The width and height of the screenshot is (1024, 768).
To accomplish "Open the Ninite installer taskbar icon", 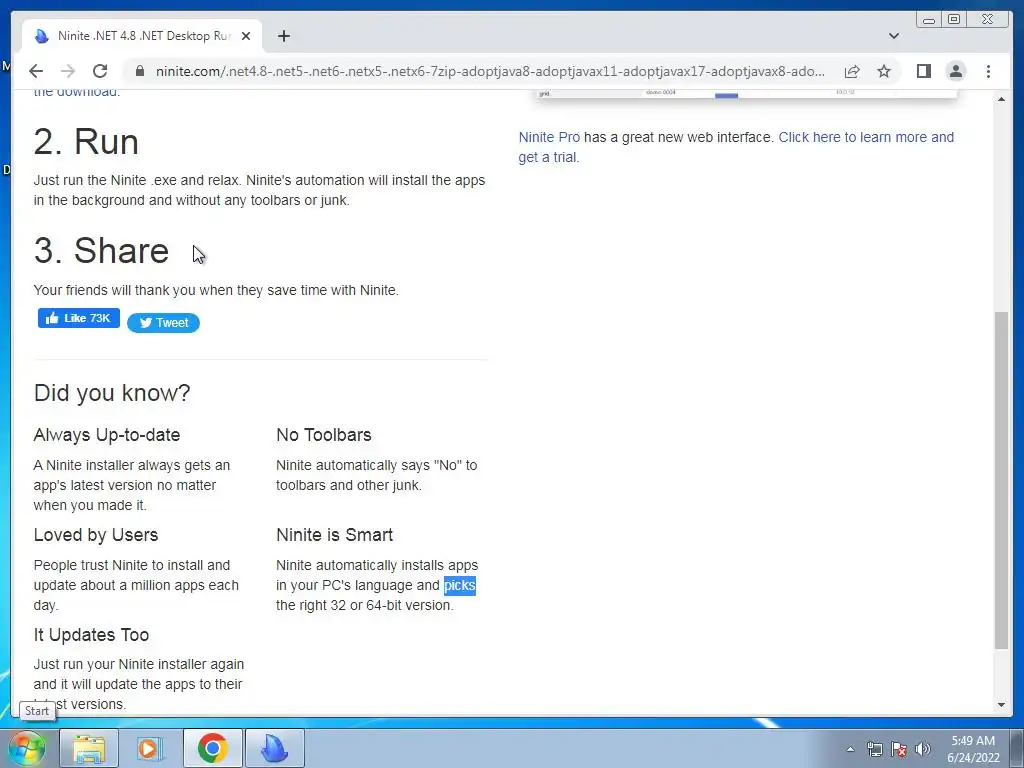I will (x=274, y=748).
